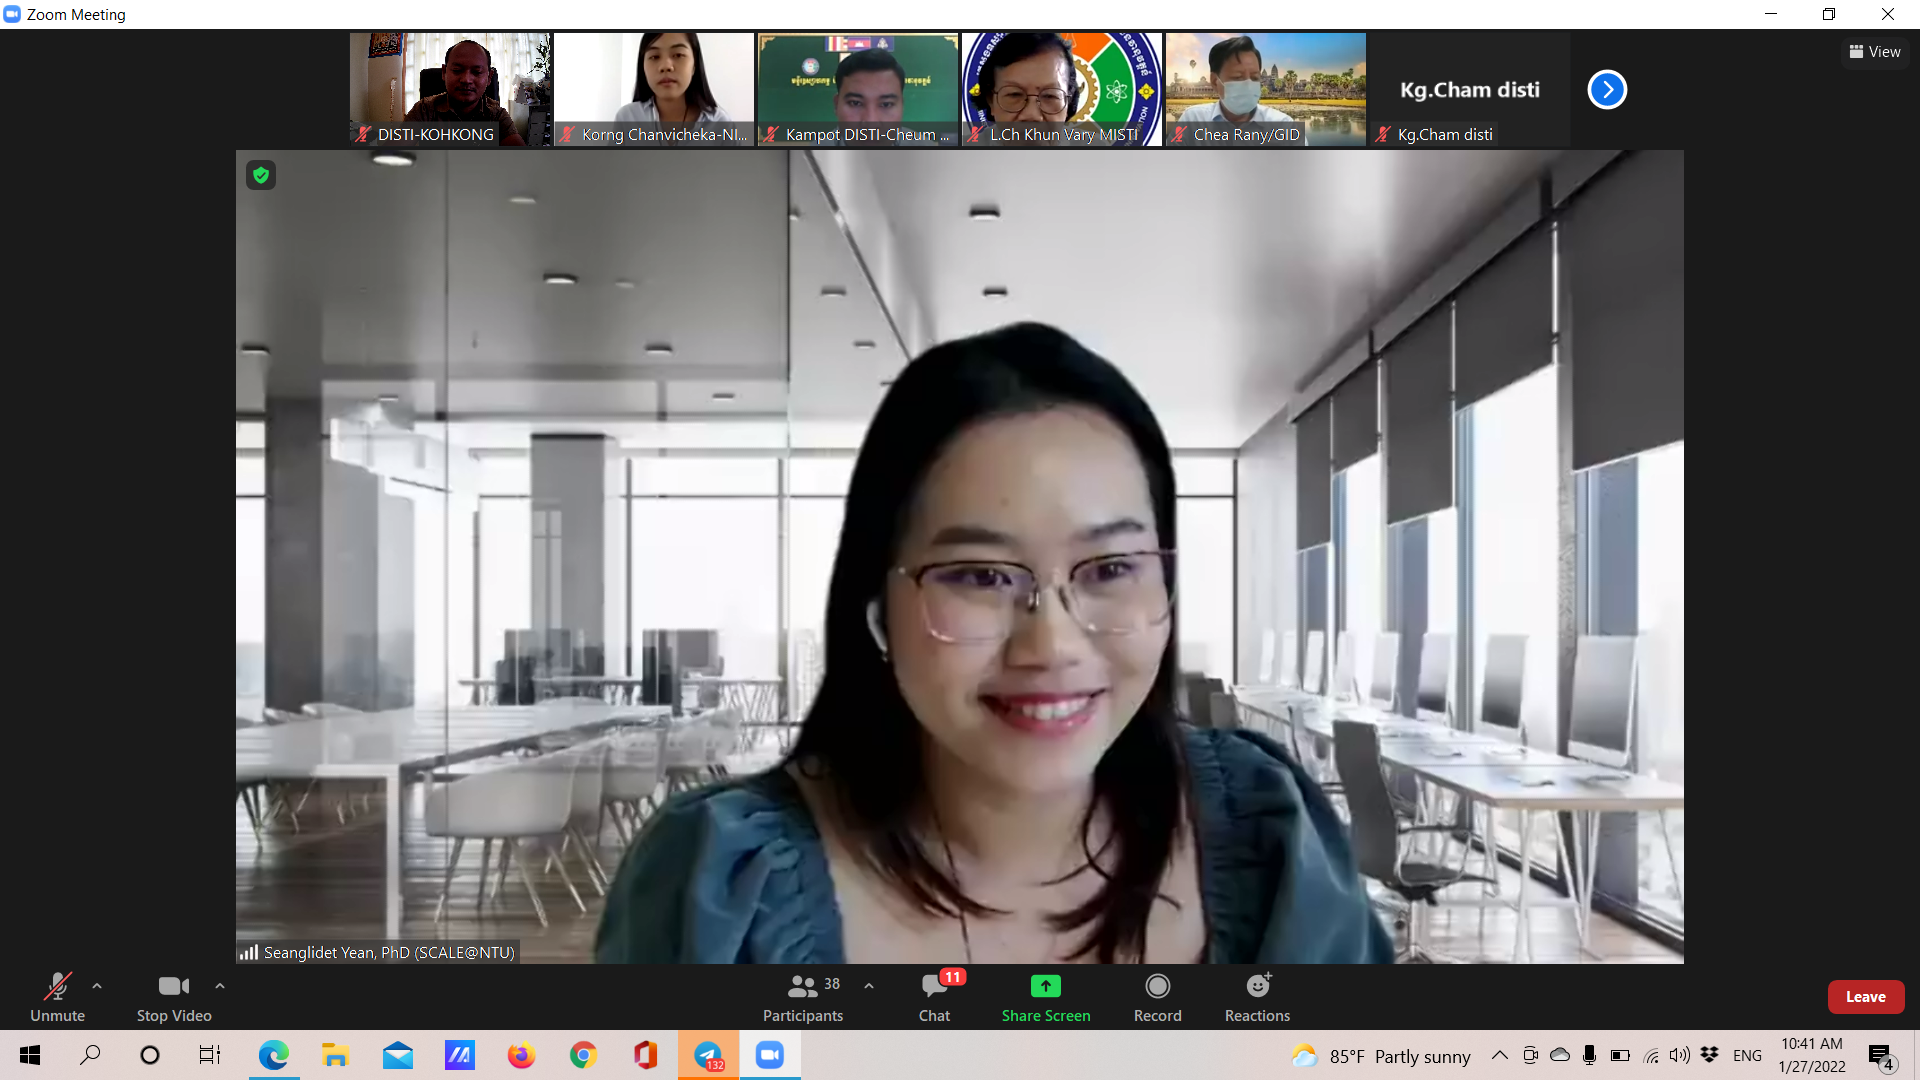Unmute the microphone

tap(57, 997)
